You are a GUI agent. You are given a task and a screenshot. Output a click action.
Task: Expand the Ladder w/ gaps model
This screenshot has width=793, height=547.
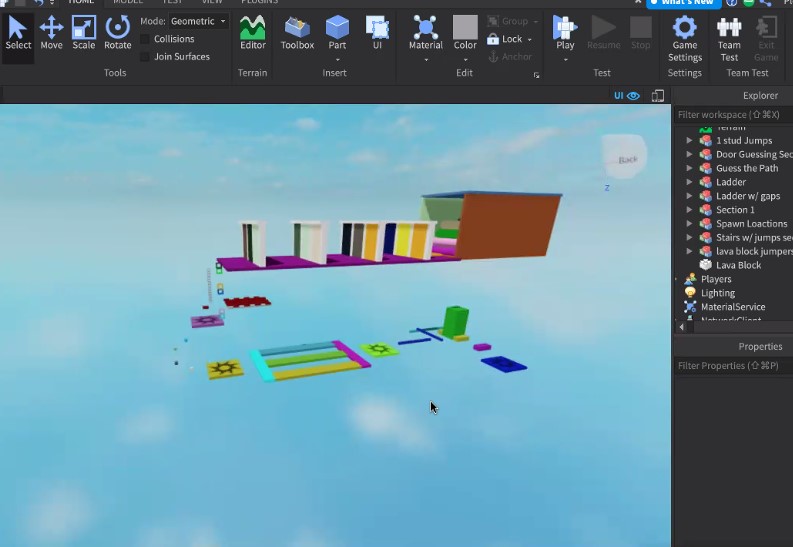(689, 196)
